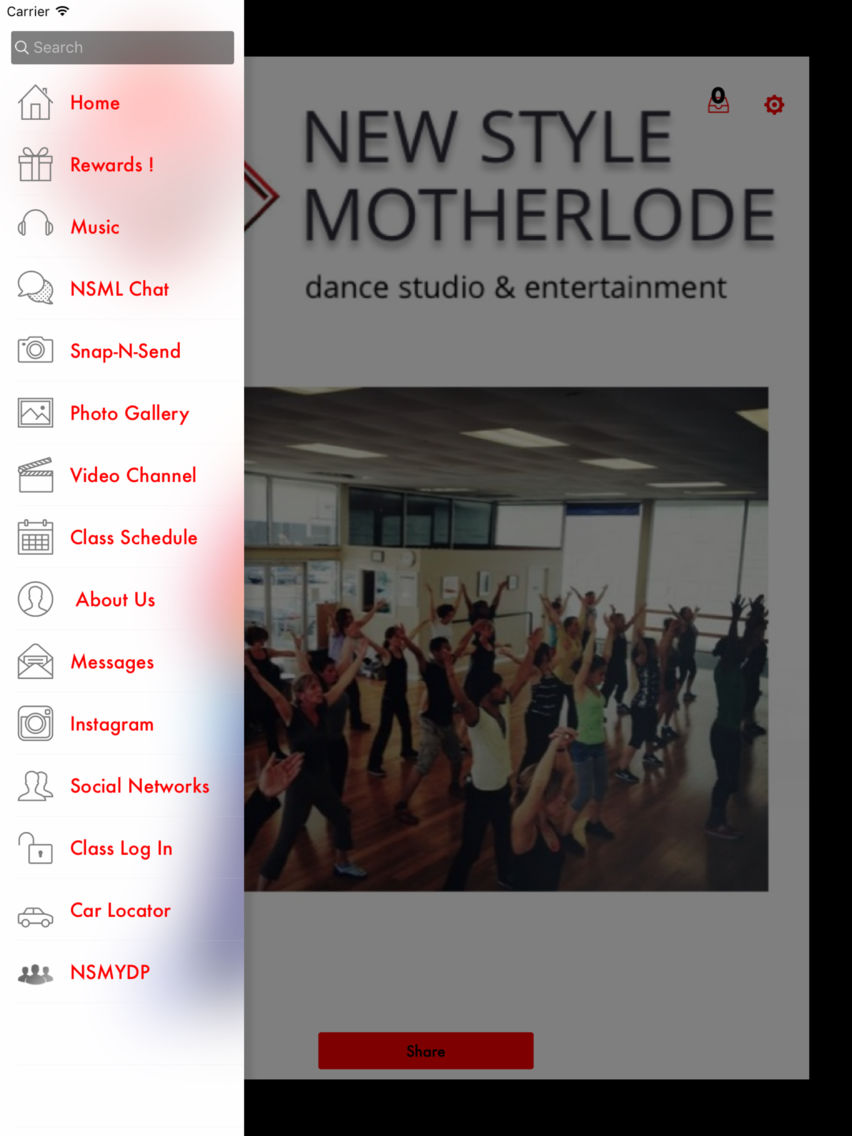This screenshot has width=852, height=1136.
Task: Click the picture frame icon for Photo Gallery
Action: coord(35,413)
